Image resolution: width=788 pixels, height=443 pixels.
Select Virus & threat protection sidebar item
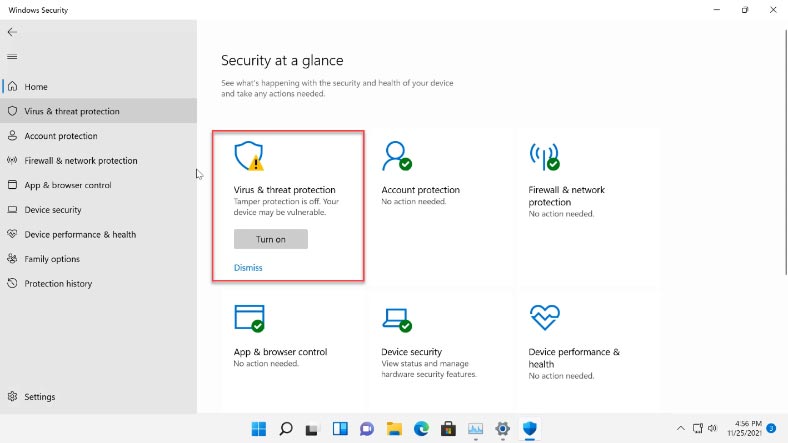pyautogui.click(x=98, y=111)
